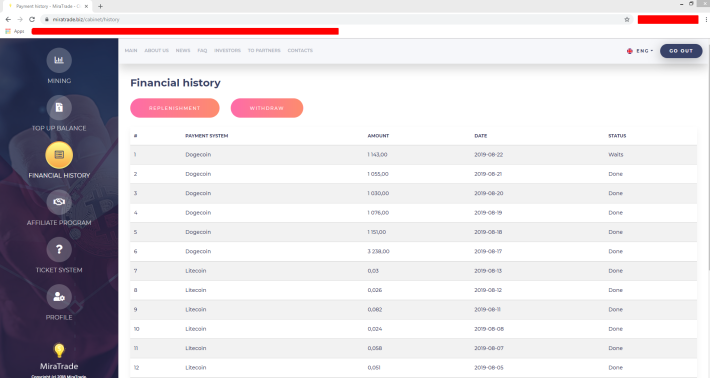Click amount 0,082 in row 9
Screen dimensions: 710x378
coord(374,310)
